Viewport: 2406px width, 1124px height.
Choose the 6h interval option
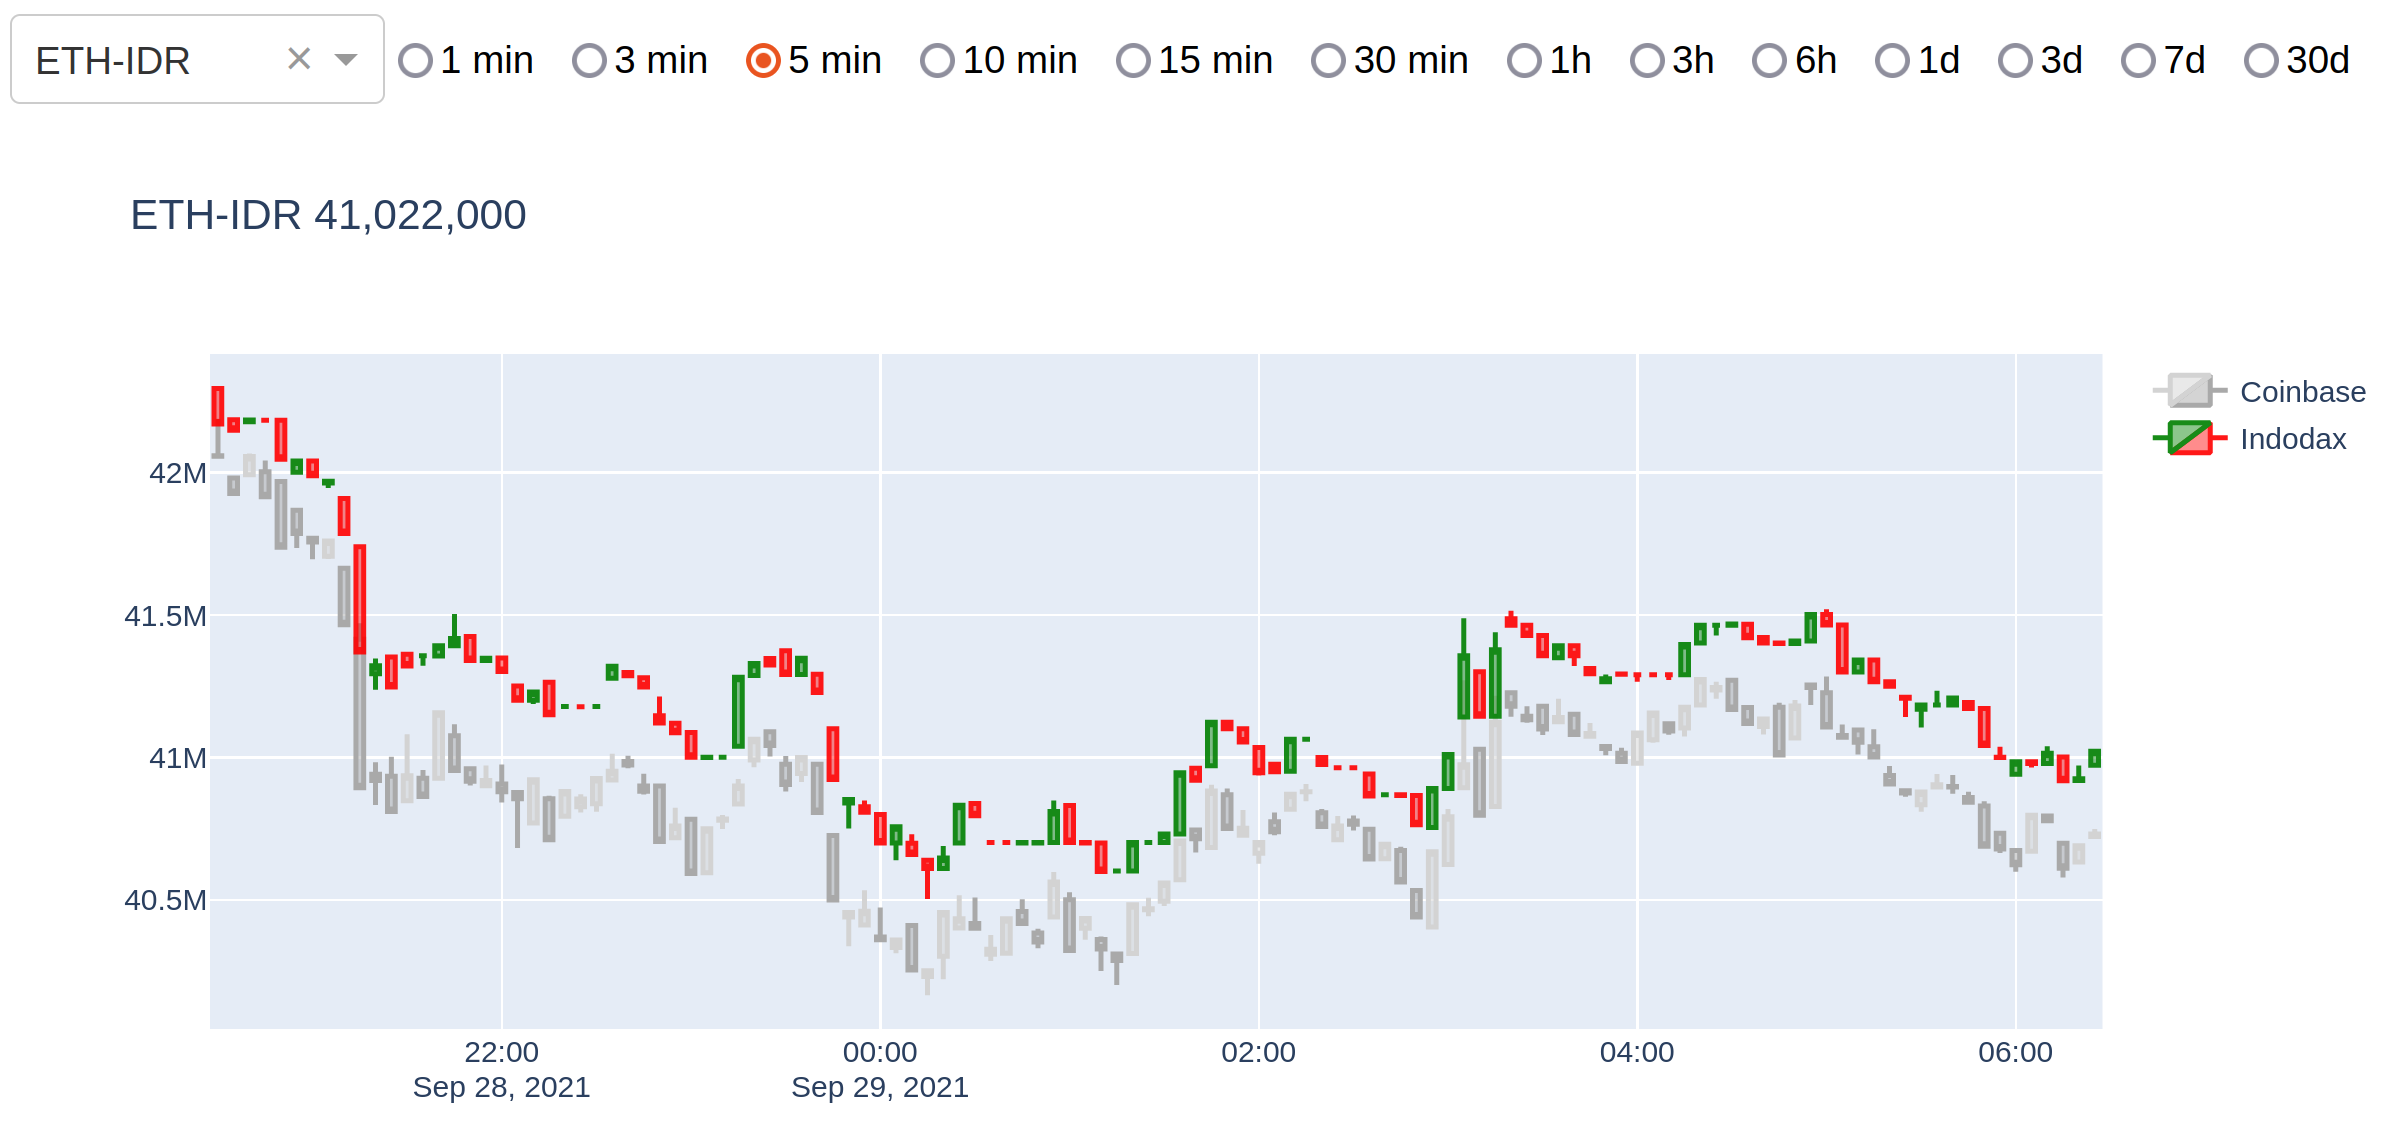pyautogui.click(x=1769, y=61)
